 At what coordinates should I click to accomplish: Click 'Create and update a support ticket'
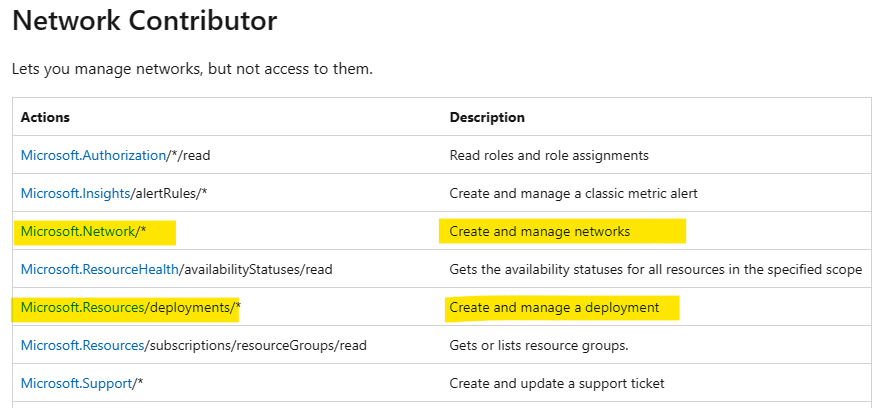coord(557,384)
